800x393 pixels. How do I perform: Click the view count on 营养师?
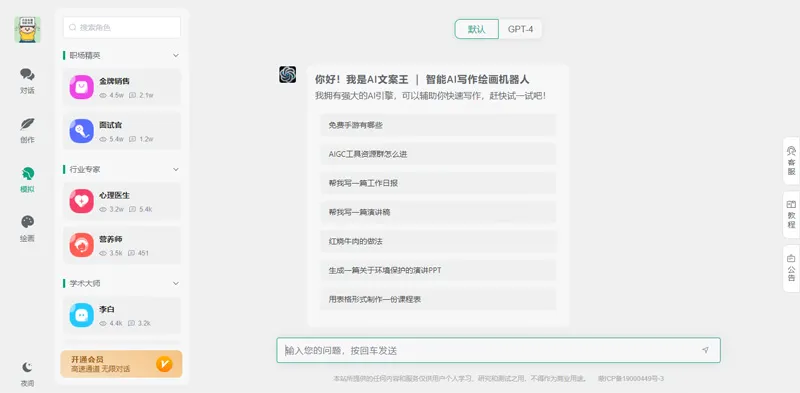pos(111,253)
